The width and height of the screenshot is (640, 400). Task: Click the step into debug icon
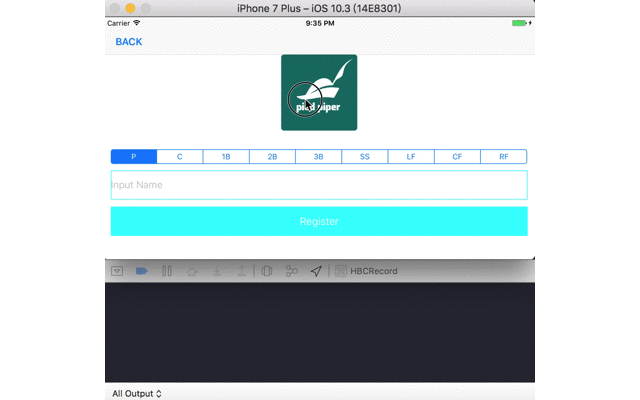coord(217,270)
